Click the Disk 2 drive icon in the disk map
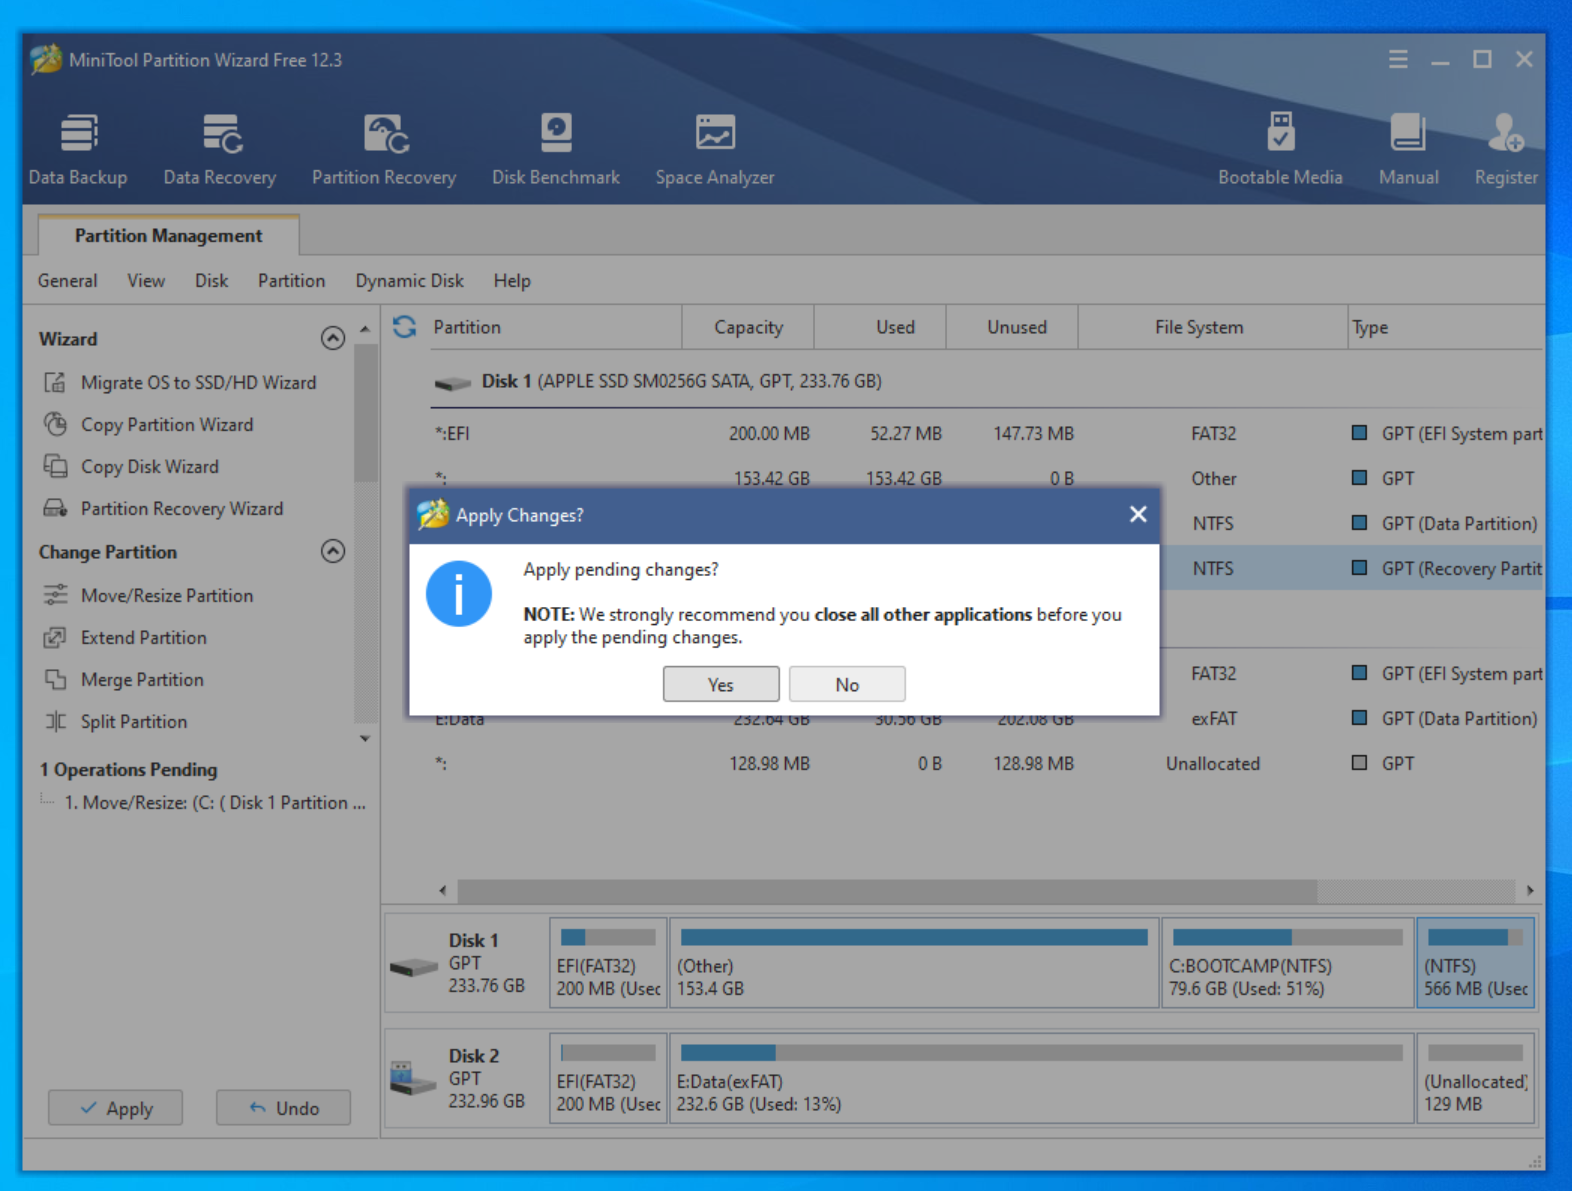 tap(413, 1078)
